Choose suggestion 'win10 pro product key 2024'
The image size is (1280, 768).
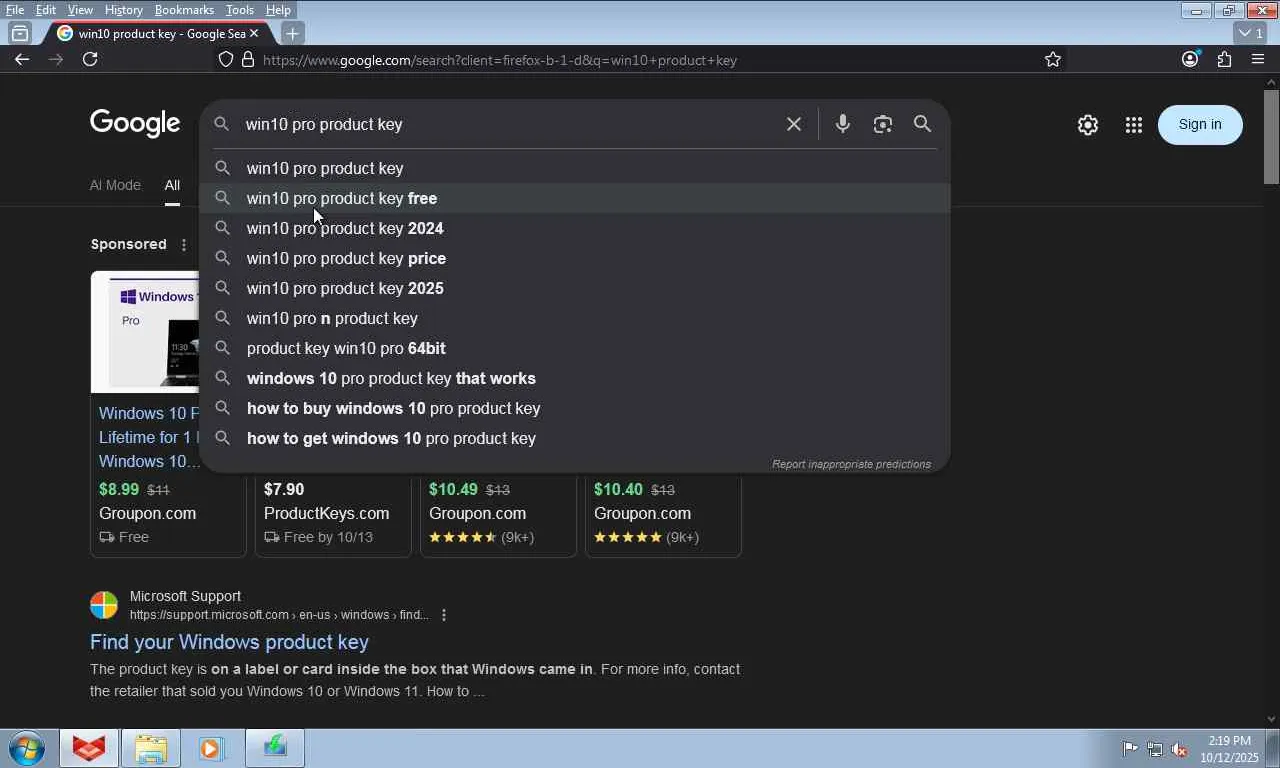pos(575,228)
